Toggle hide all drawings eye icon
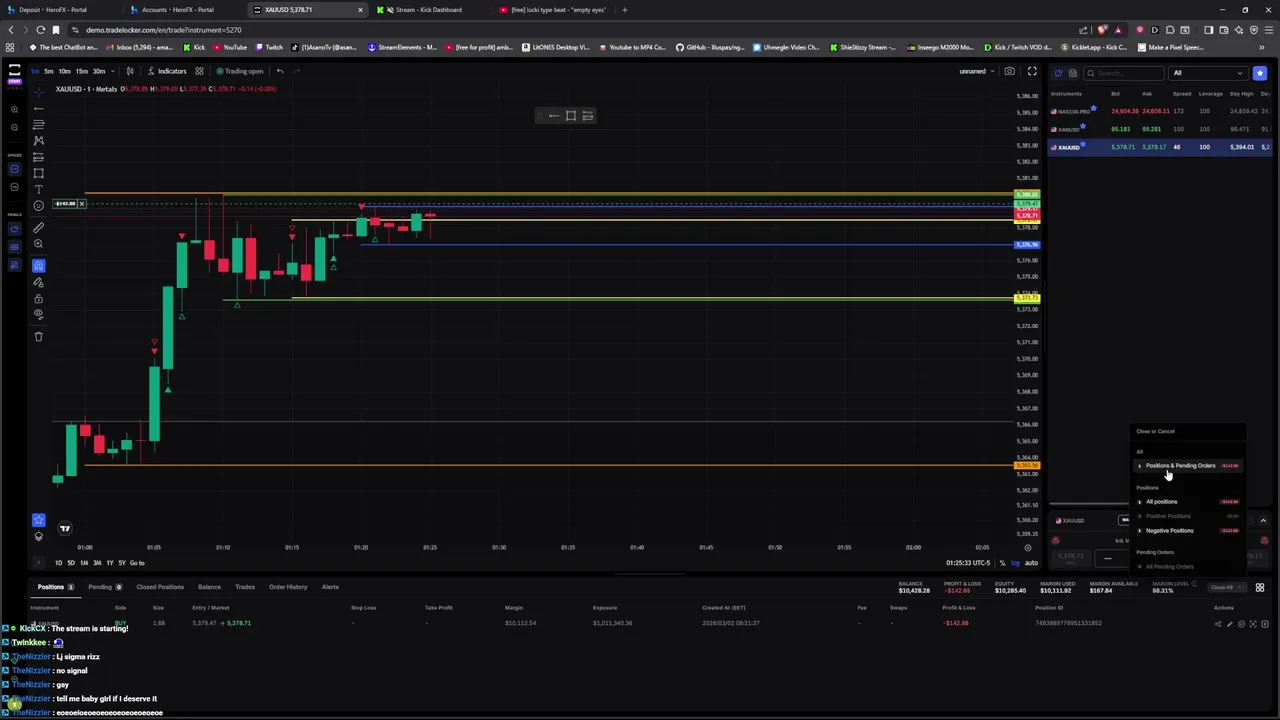 39,314
